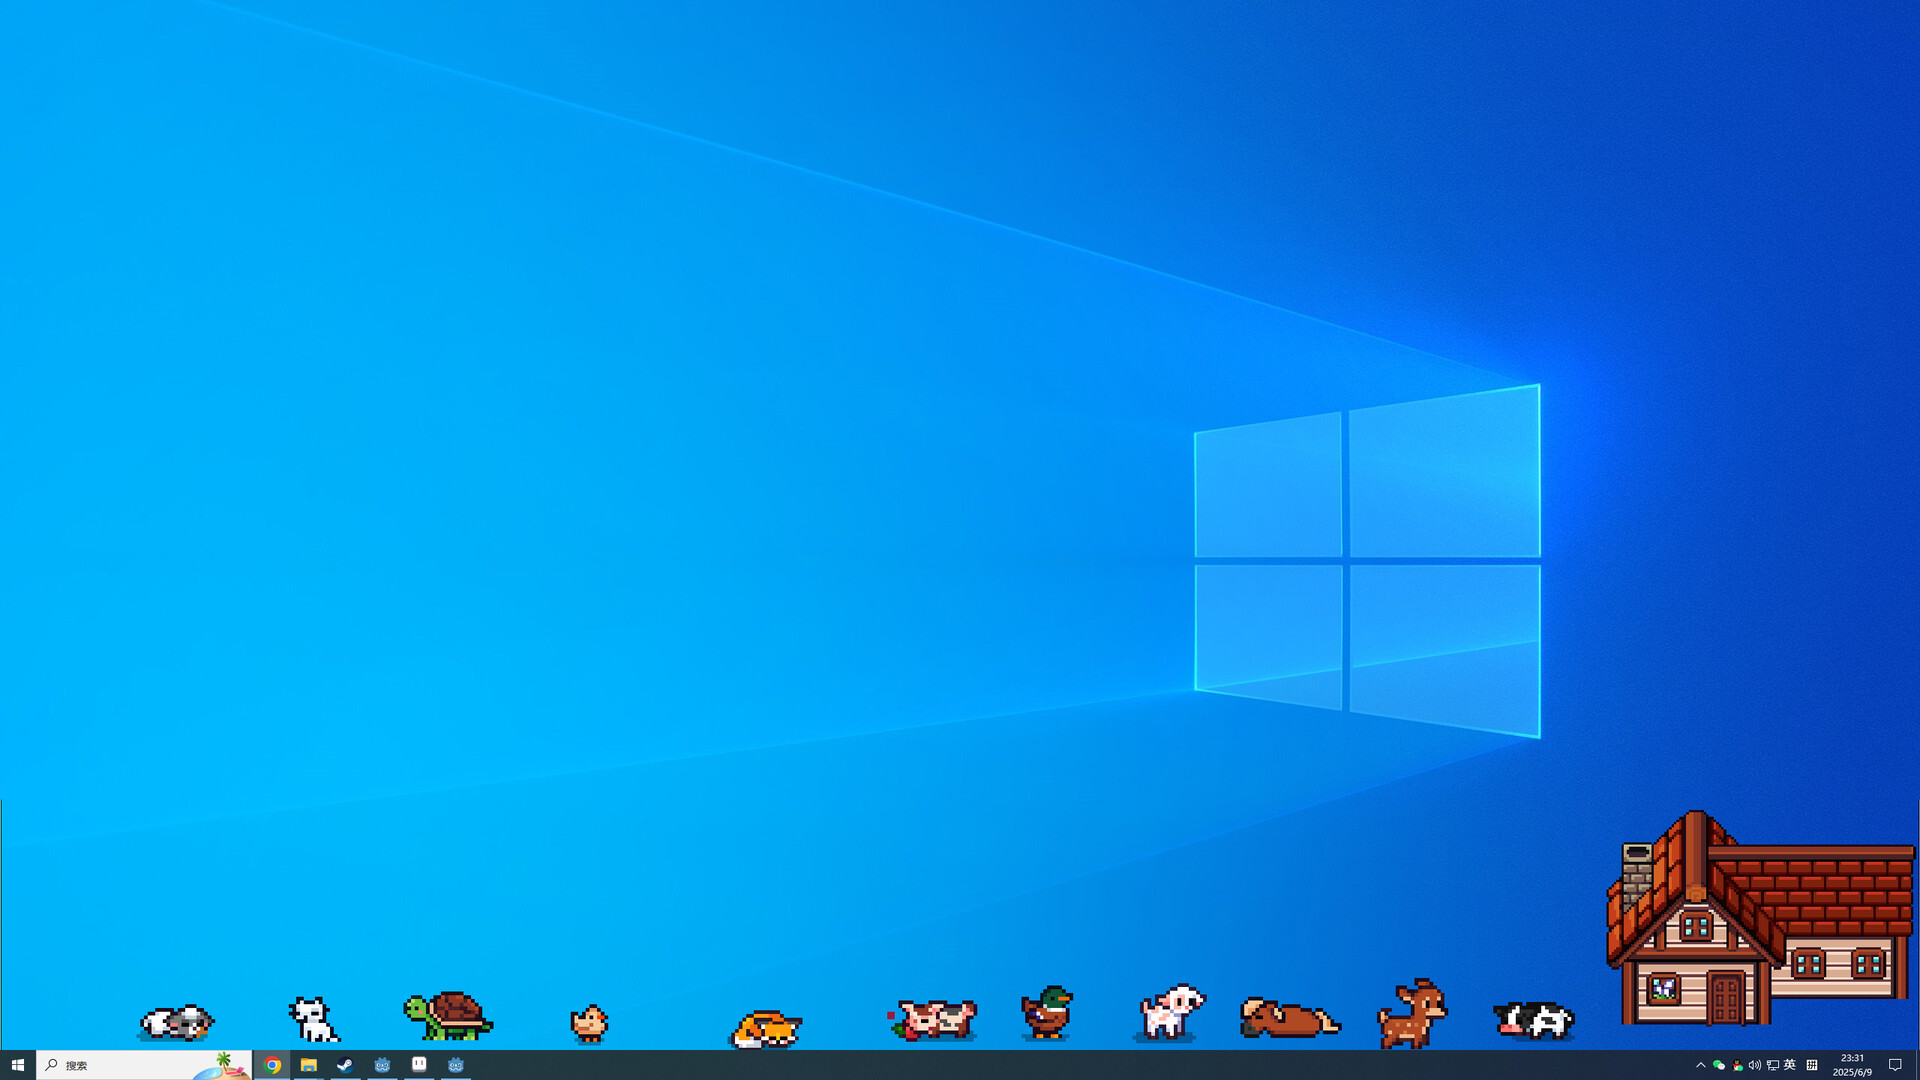This screenshot has height=1080, width=1920.
Task: Click the sleeping orange fox
Action: coord(766,1029)
